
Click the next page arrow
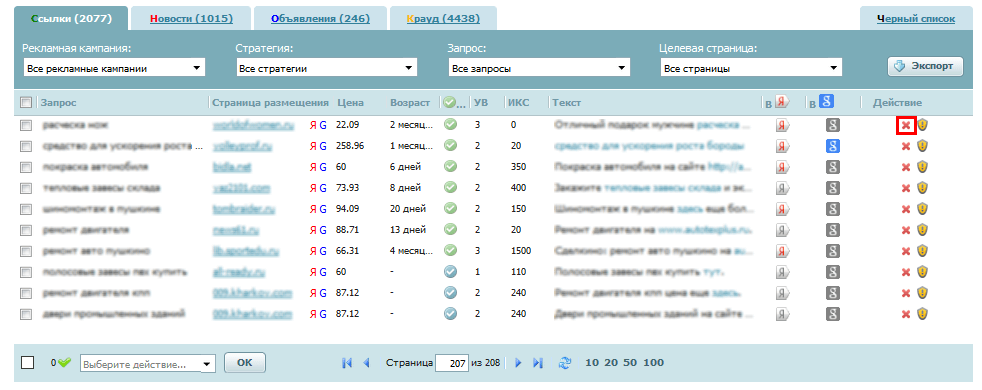[x=518, y=362]
